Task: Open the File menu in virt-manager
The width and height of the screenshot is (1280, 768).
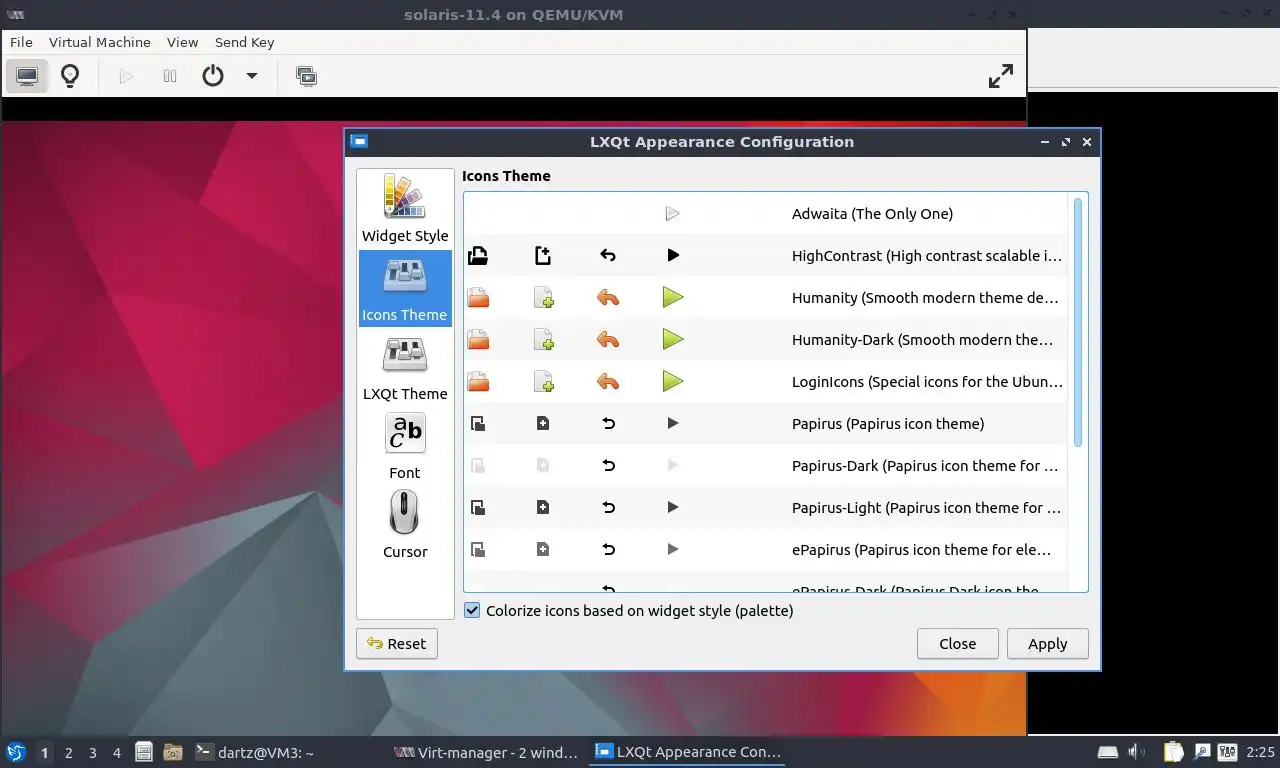Action: [x=21, y=43]
